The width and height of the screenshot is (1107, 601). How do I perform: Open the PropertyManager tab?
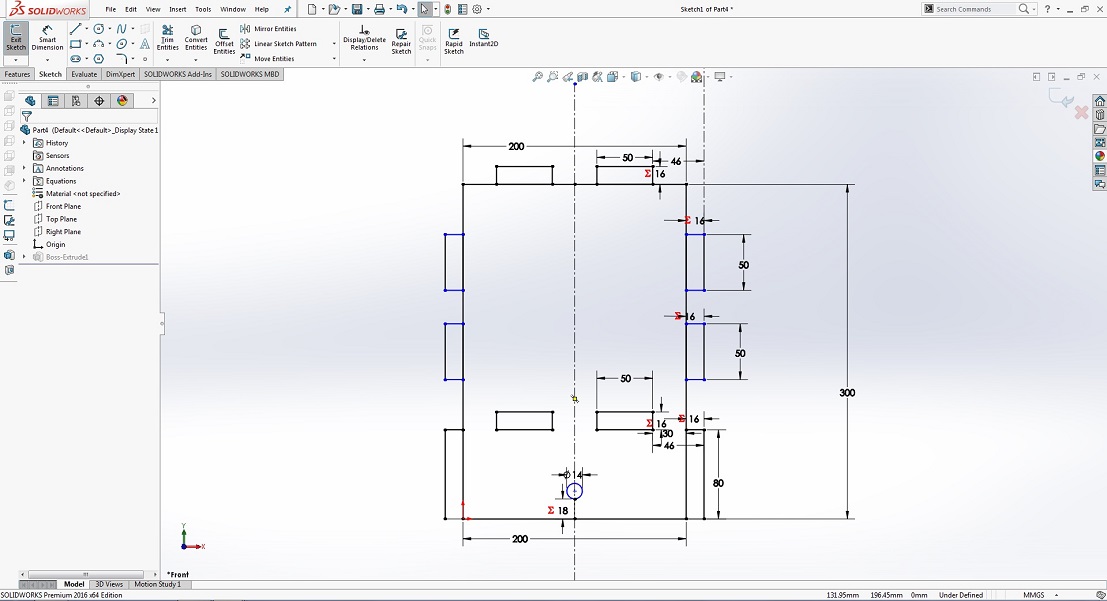coord(53,101)
